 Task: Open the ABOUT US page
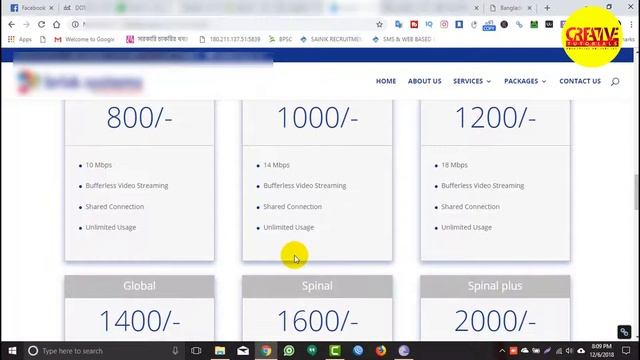(424, 81)
